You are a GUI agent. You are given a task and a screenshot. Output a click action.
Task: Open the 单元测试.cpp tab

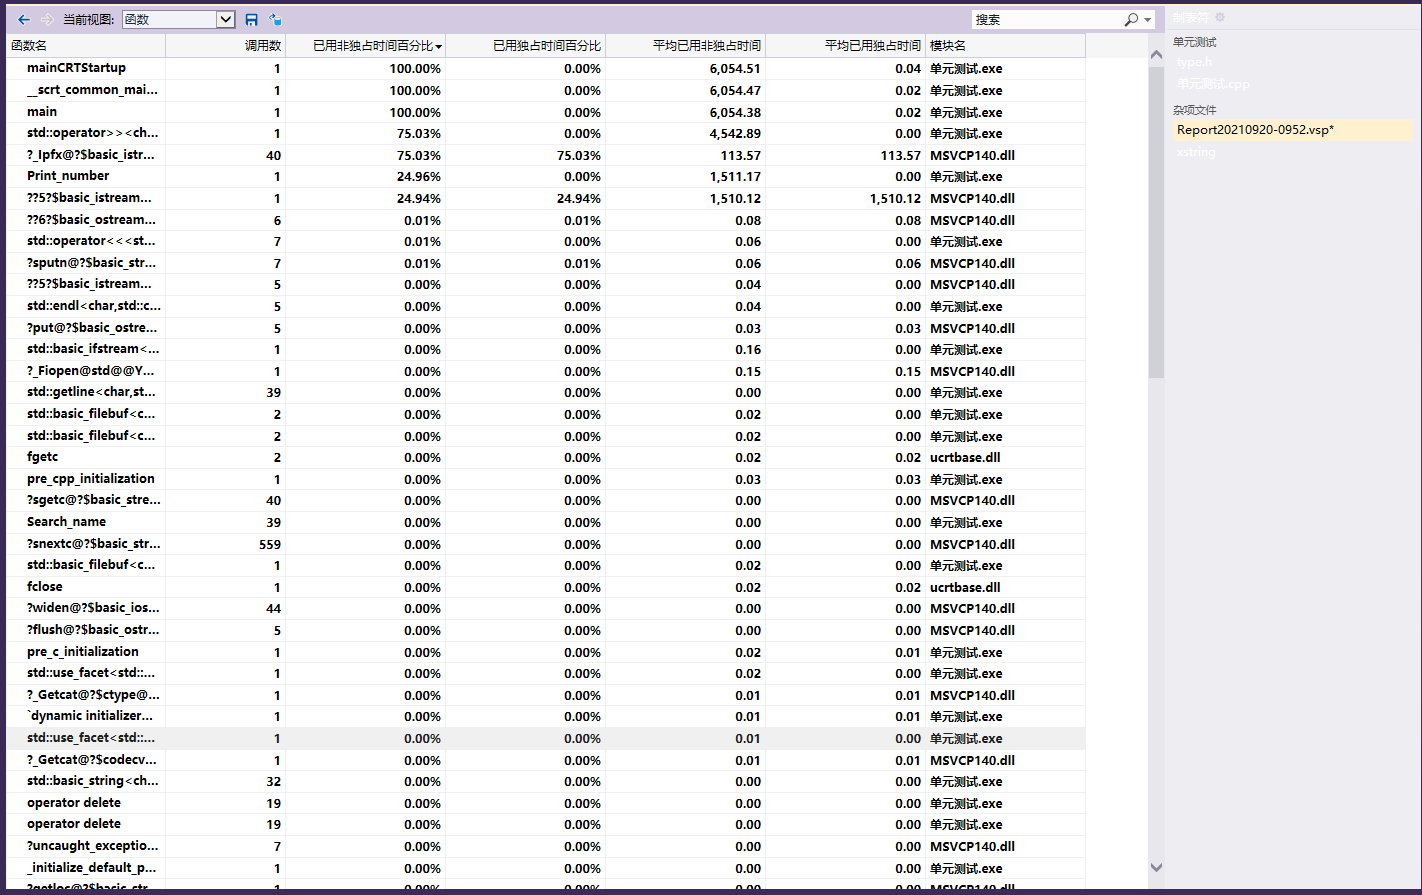tap(1213, 84)
